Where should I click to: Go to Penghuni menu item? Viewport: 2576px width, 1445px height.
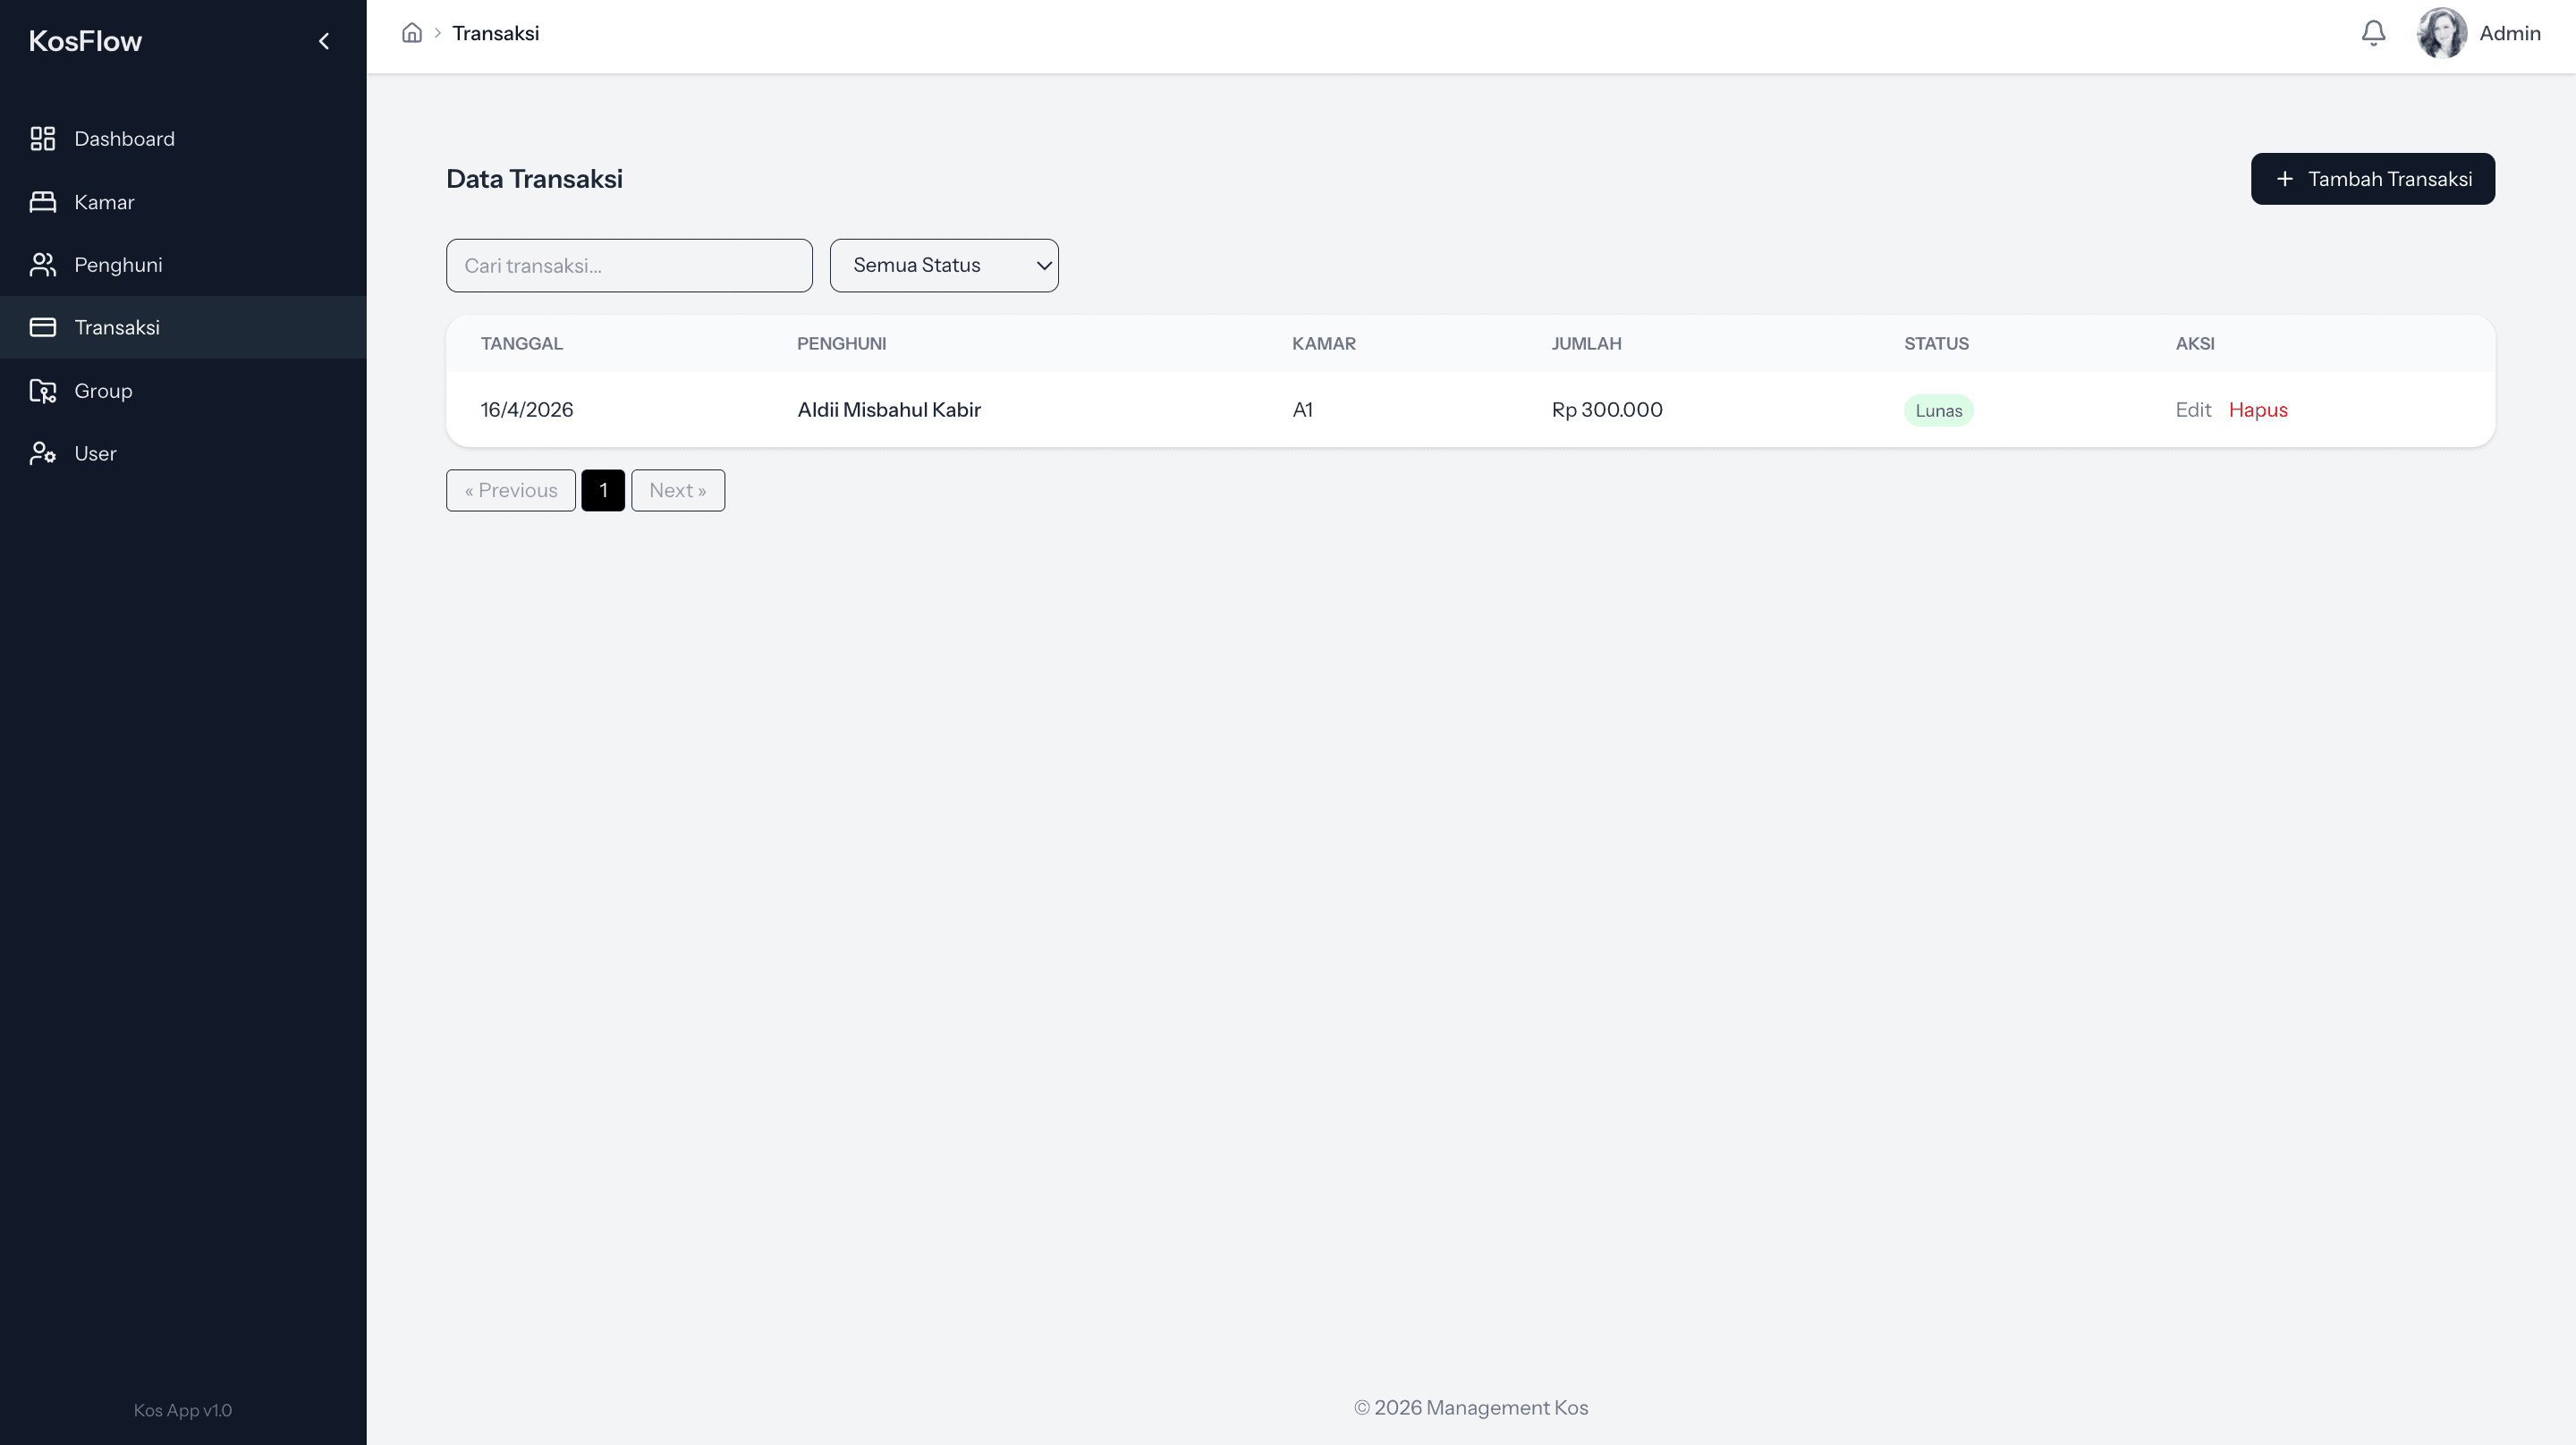point(118,265)
